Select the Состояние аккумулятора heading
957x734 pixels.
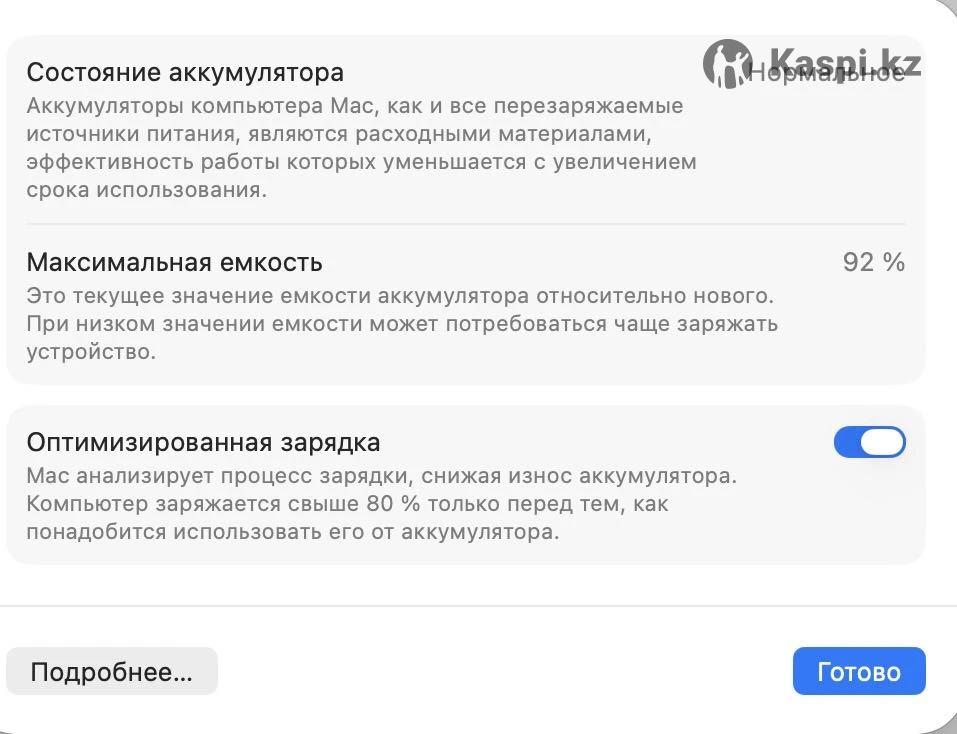[185, 73]
